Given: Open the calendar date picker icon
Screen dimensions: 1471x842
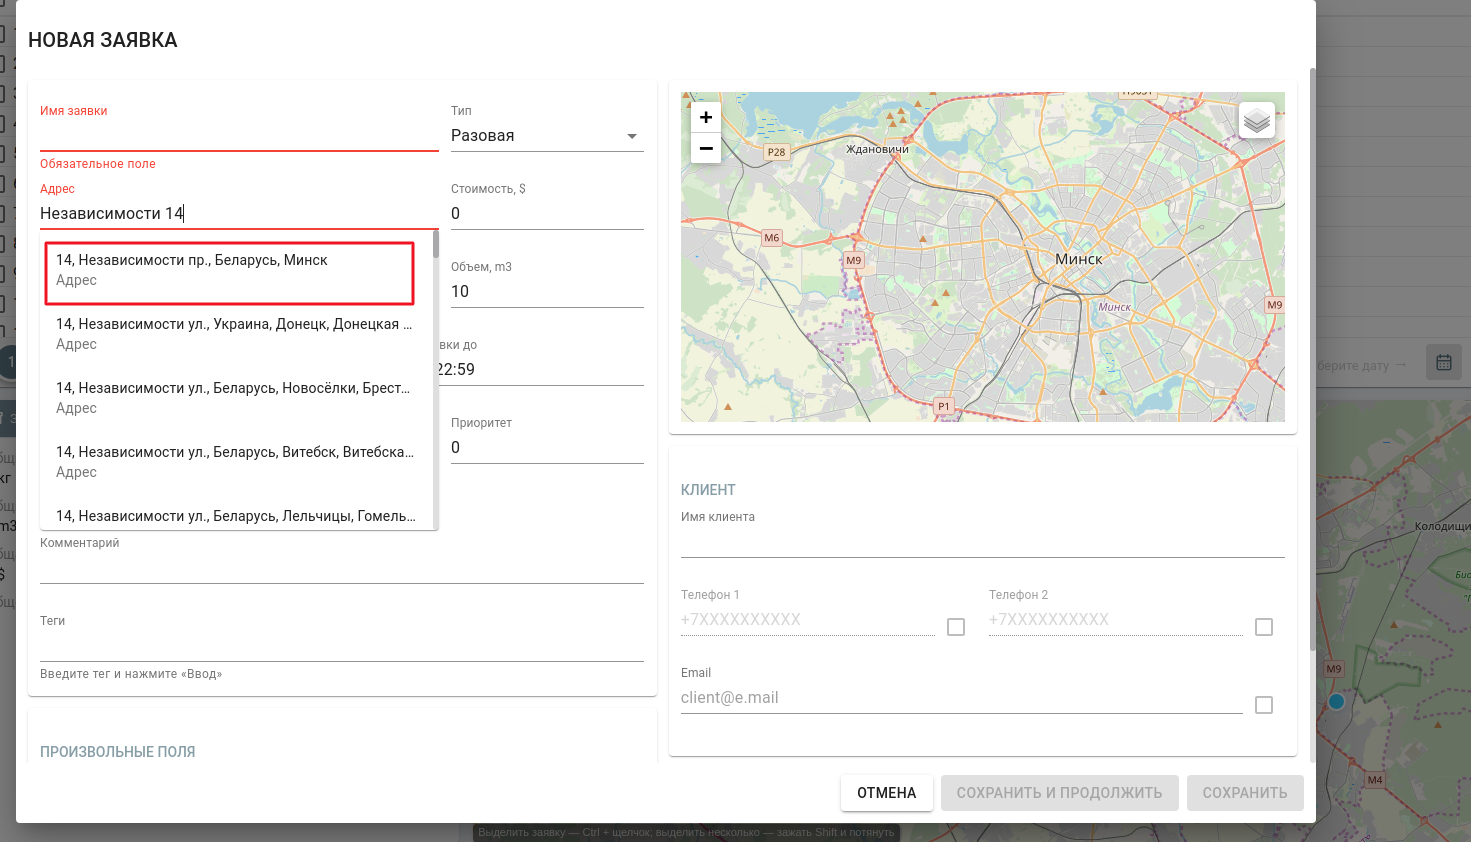Looking at the screenshot, I should click(1443, 362).
